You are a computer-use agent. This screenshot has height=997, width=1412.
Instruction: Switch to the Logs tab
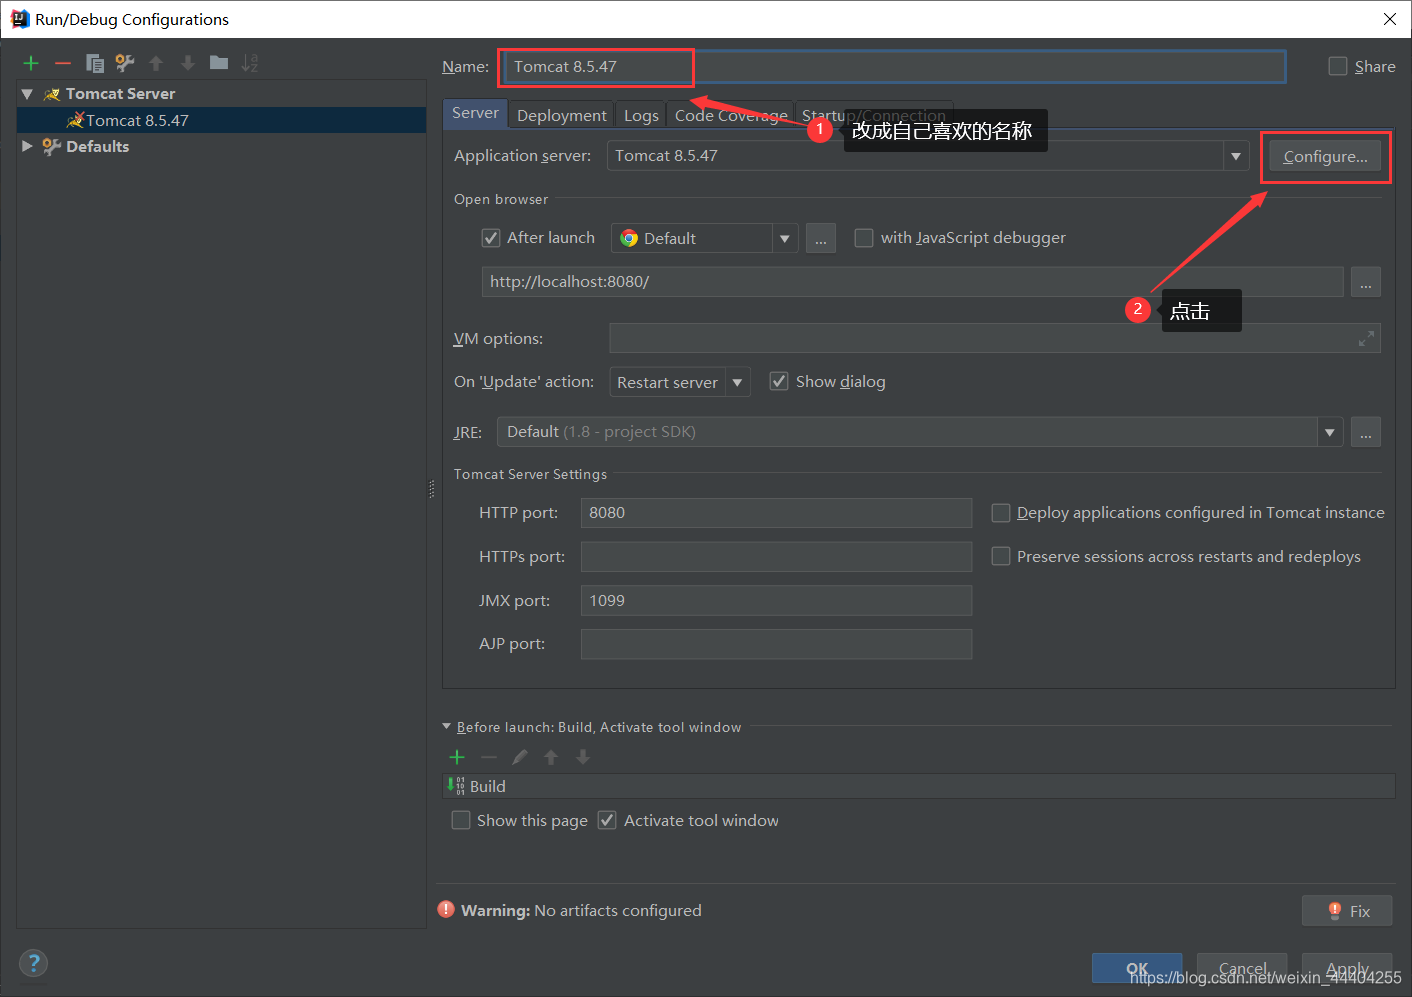coord(641,115)
